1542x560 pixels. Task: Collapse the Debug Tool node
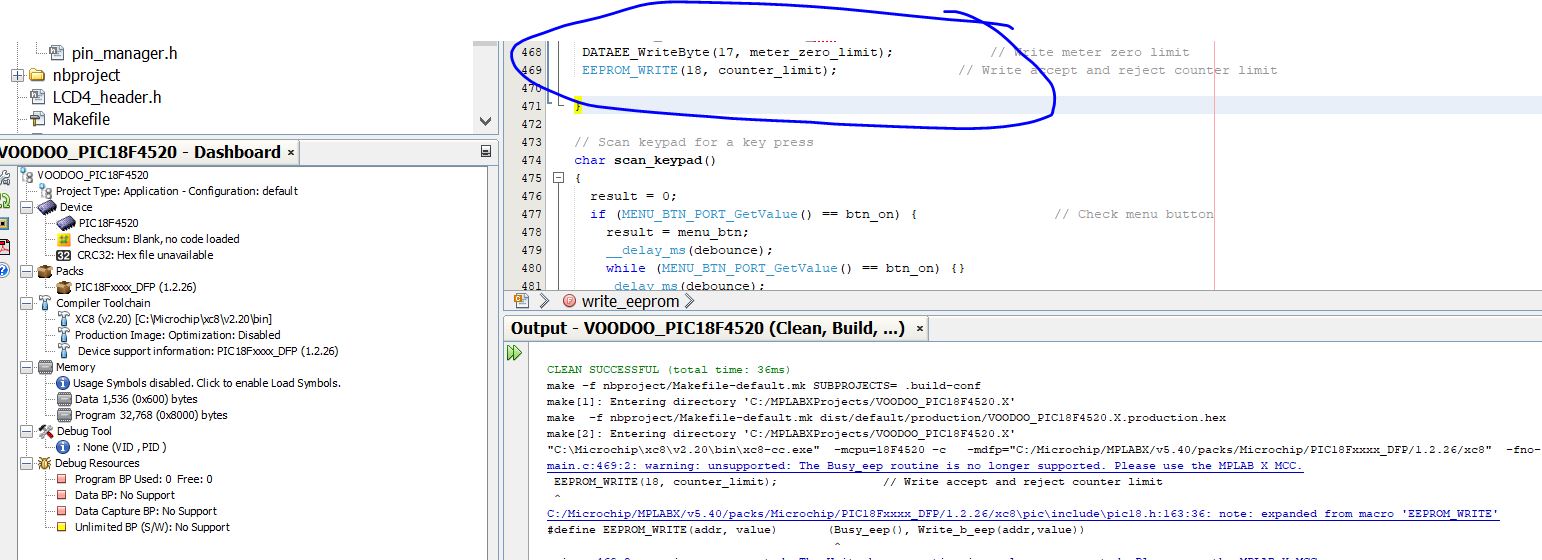click(26, 431)
